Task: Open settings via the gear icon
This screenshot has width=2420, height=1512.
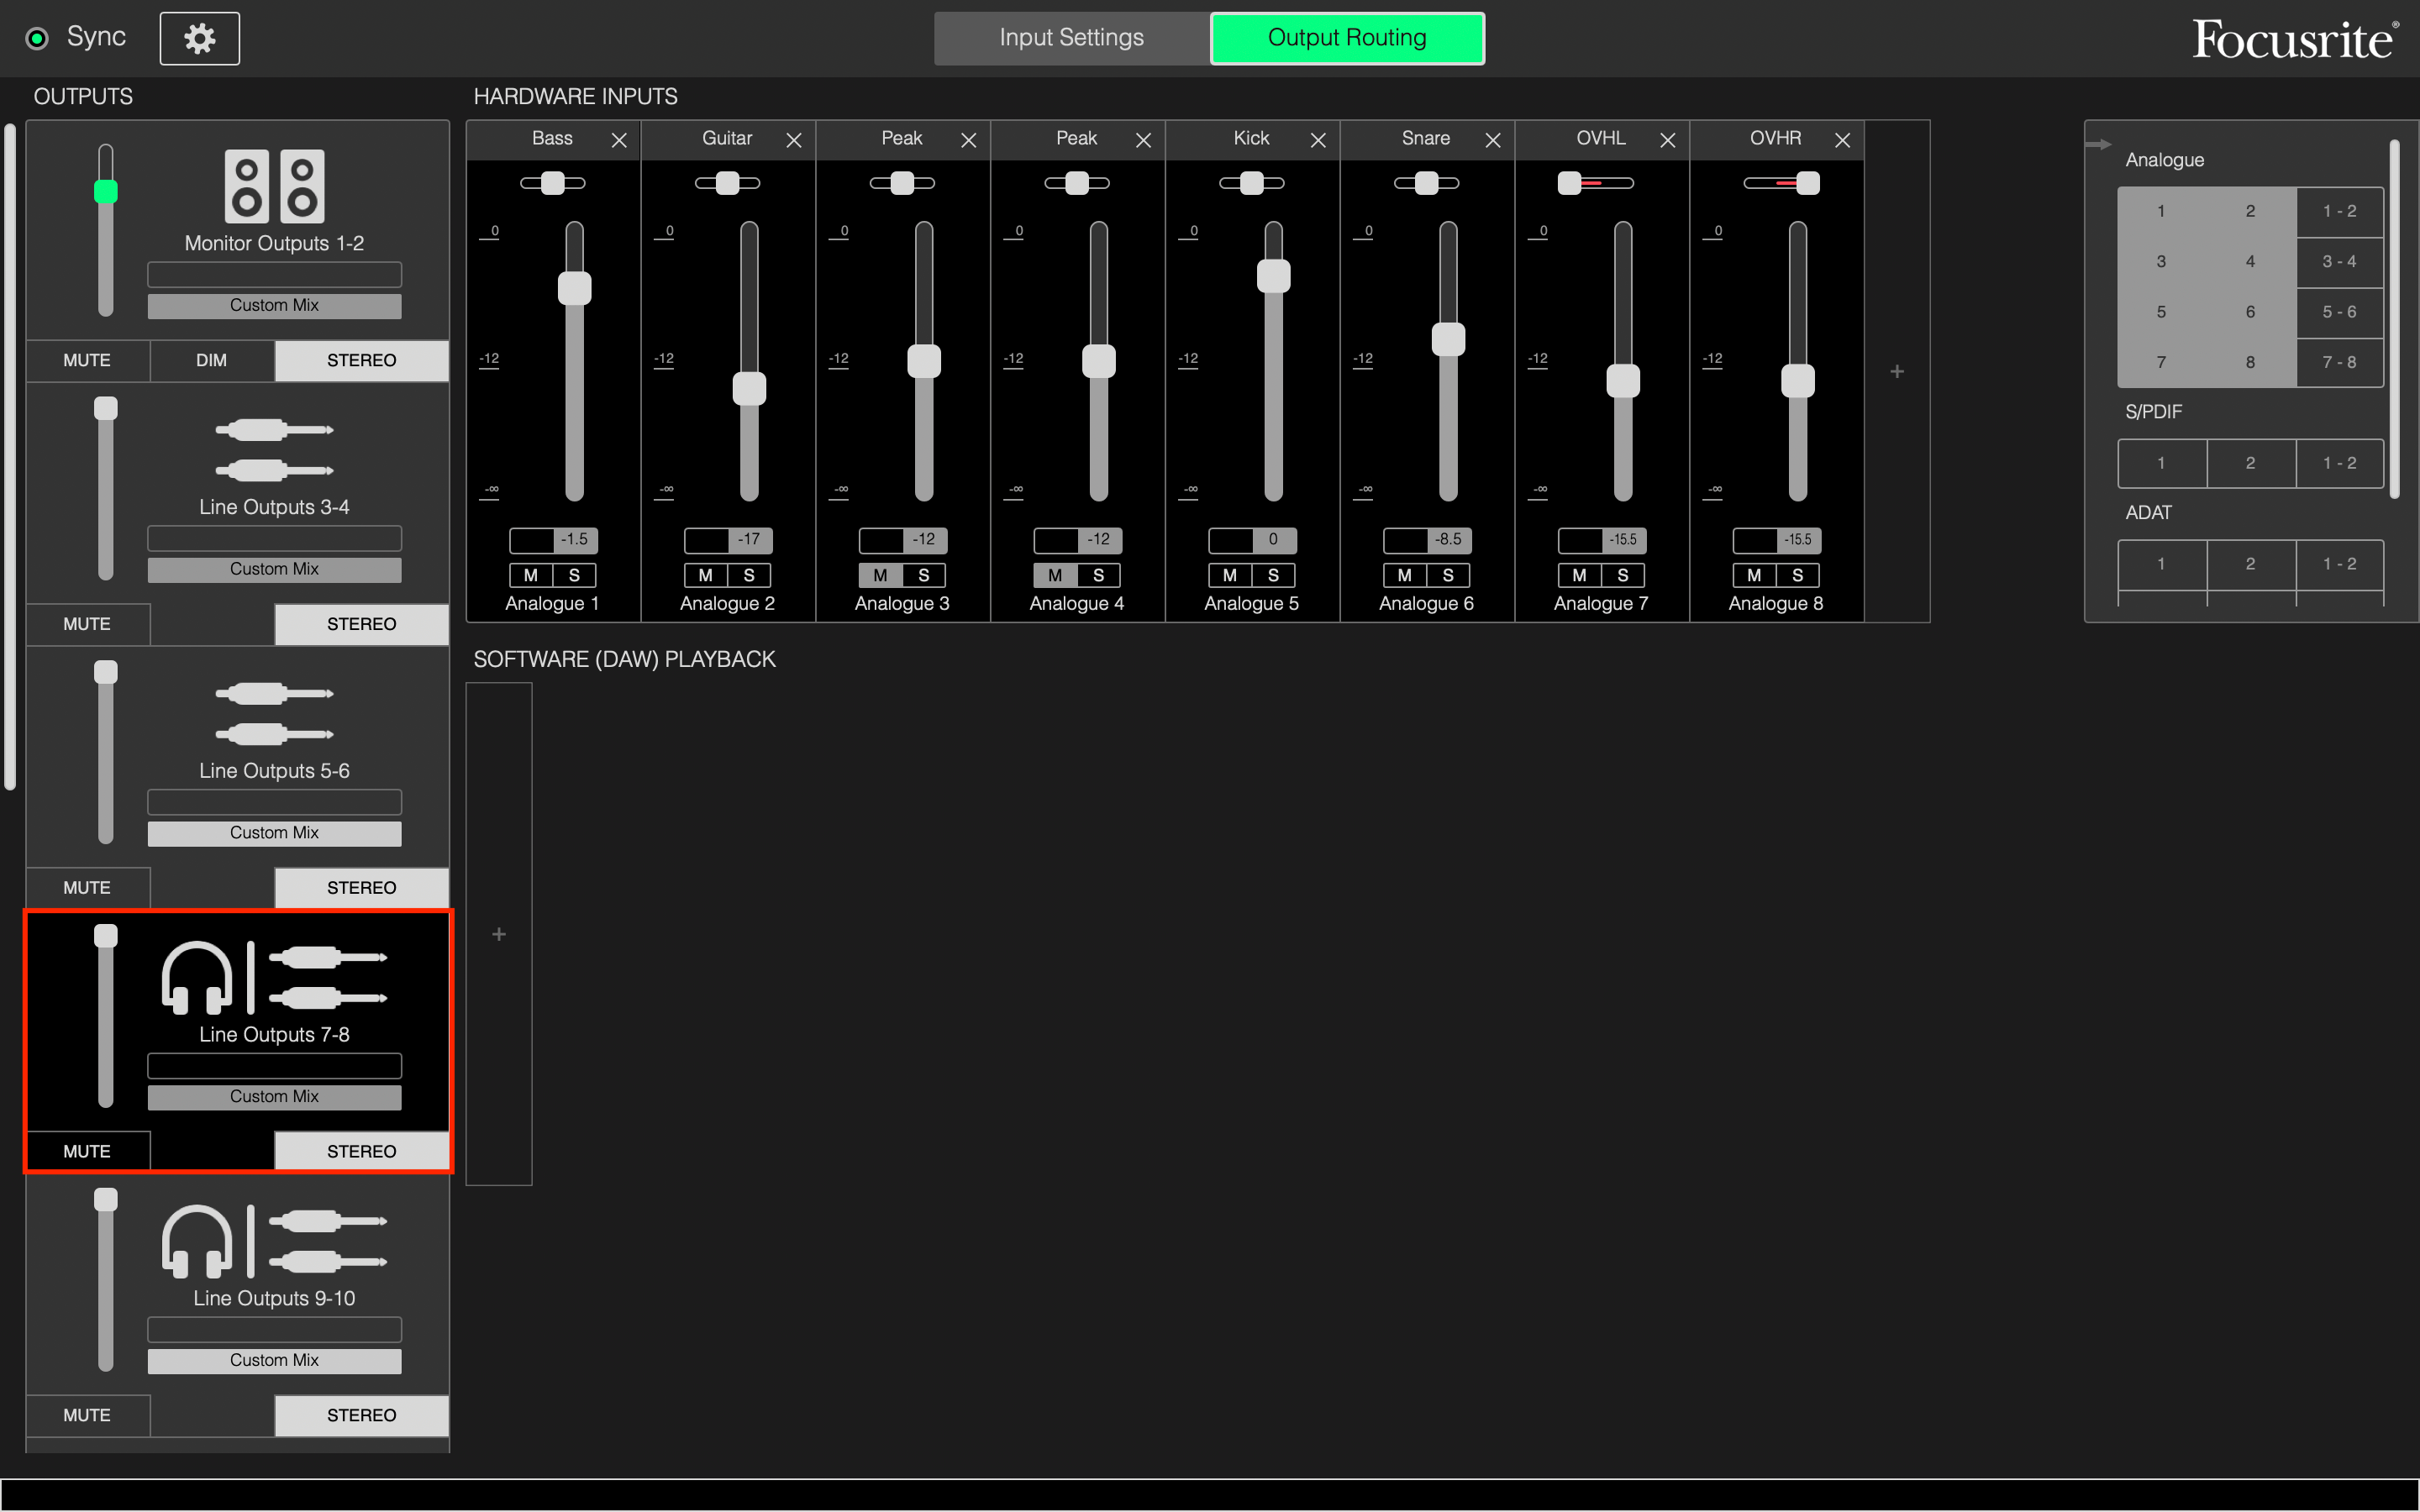Action: [199, 38]
